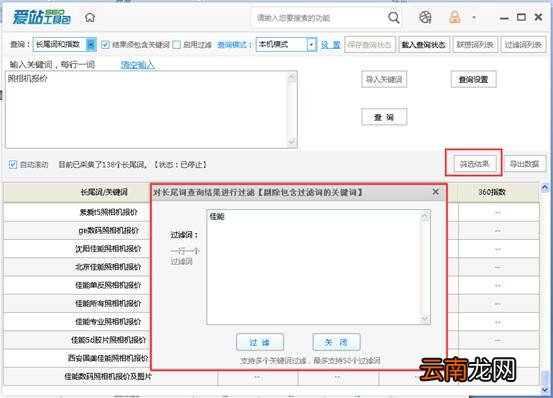Viewport: 553px width, 398px height.
Task: Select row 佳能数码照相机报价及图片
Action: pyautogui.click(x=108, y=377)
